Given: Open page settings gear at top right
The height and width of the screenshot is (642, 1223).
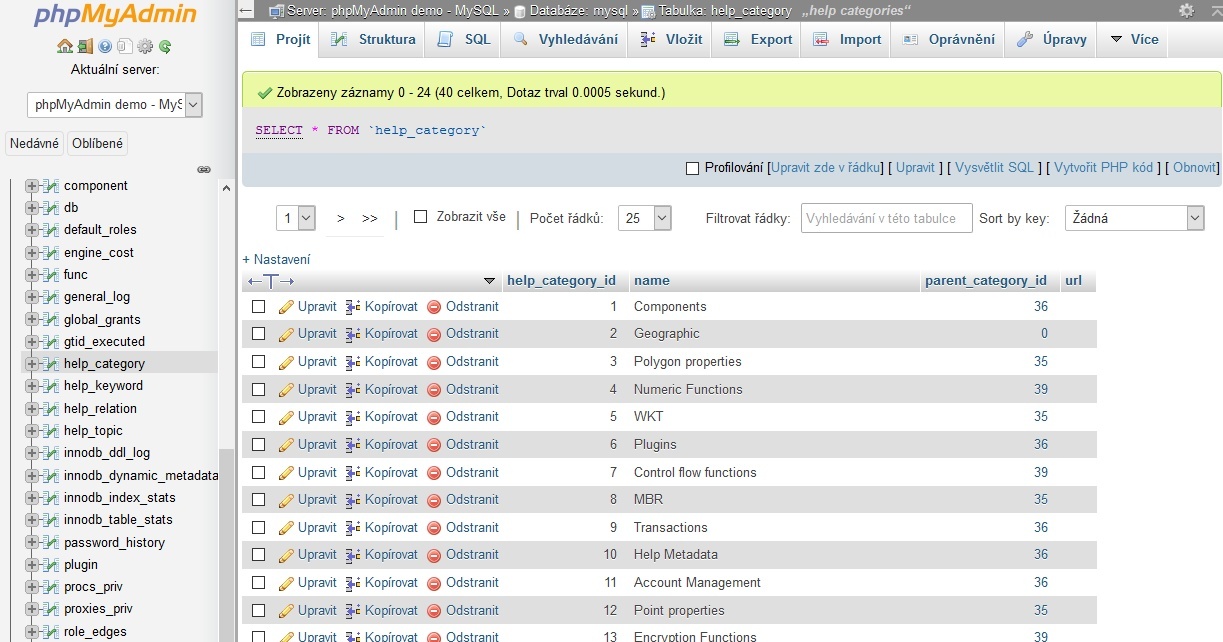Looking at the screenshot, I should pos(1186,10).
